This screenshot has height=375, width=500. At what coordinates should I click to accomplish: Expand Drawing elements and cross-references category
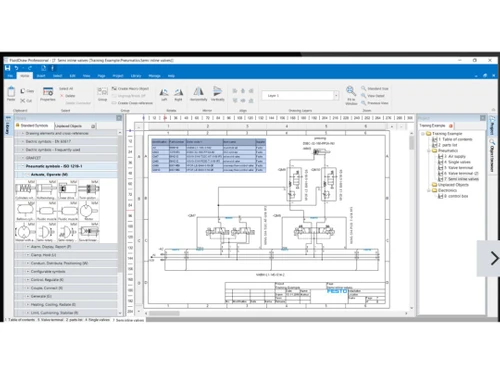click(x=66, y=133)
